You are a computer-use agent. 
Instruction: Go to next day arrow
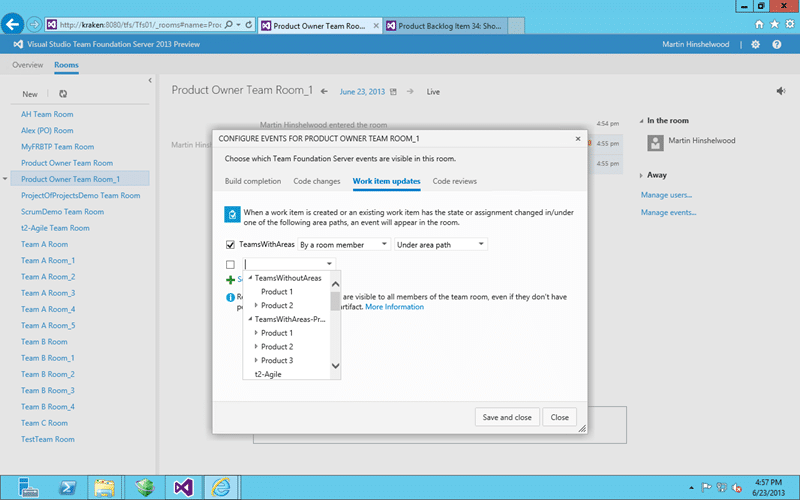pos(410,92)
